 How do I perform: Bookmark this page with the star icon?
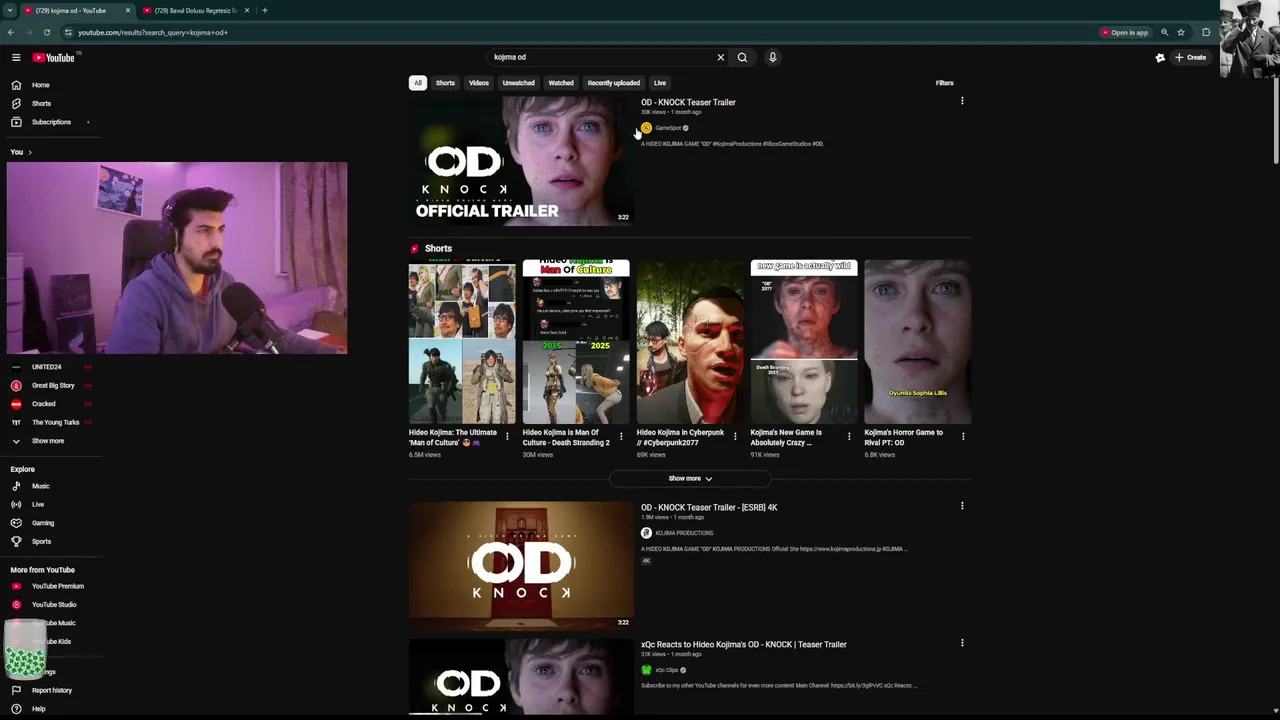coord(1181,32)
